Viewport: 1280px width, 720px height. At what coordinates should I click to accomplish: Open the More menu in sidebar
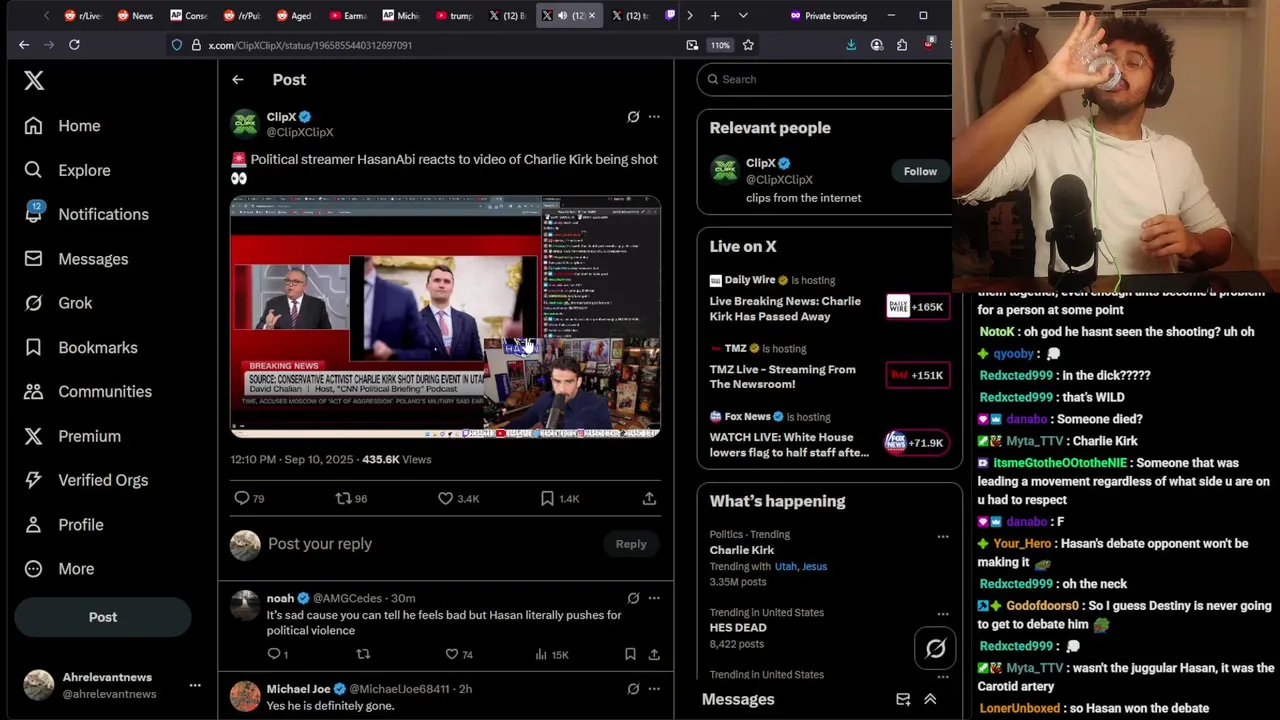59,569
